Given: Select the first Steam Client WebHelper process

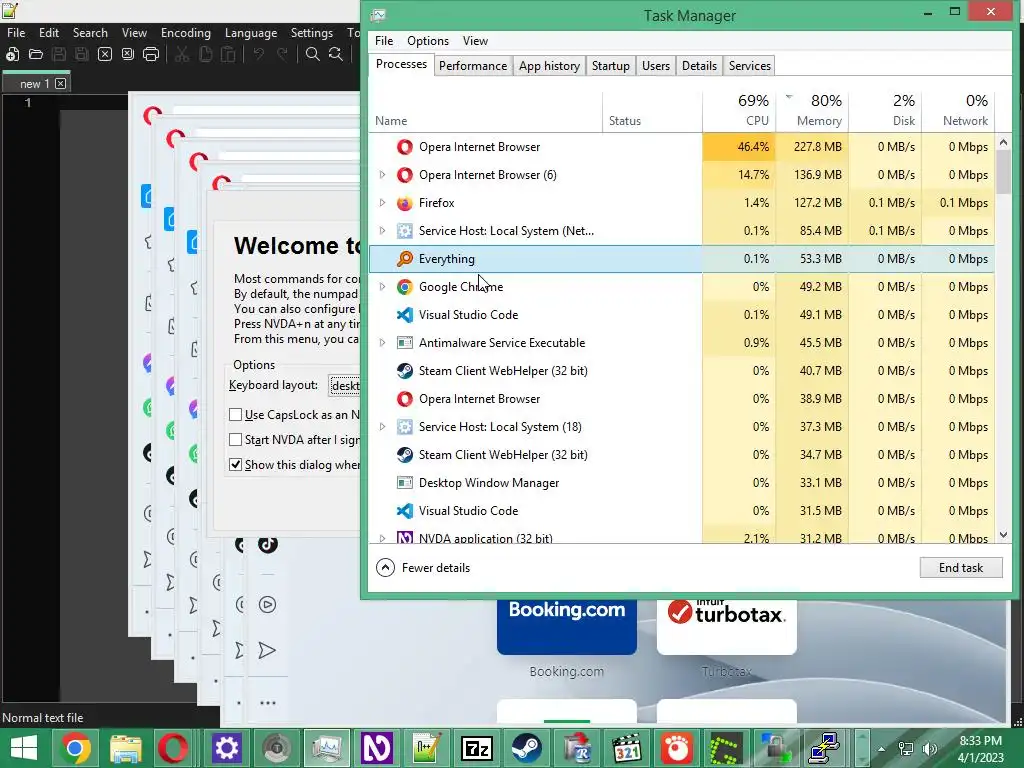Looking at the screenshot, I should tap(682, 371).
